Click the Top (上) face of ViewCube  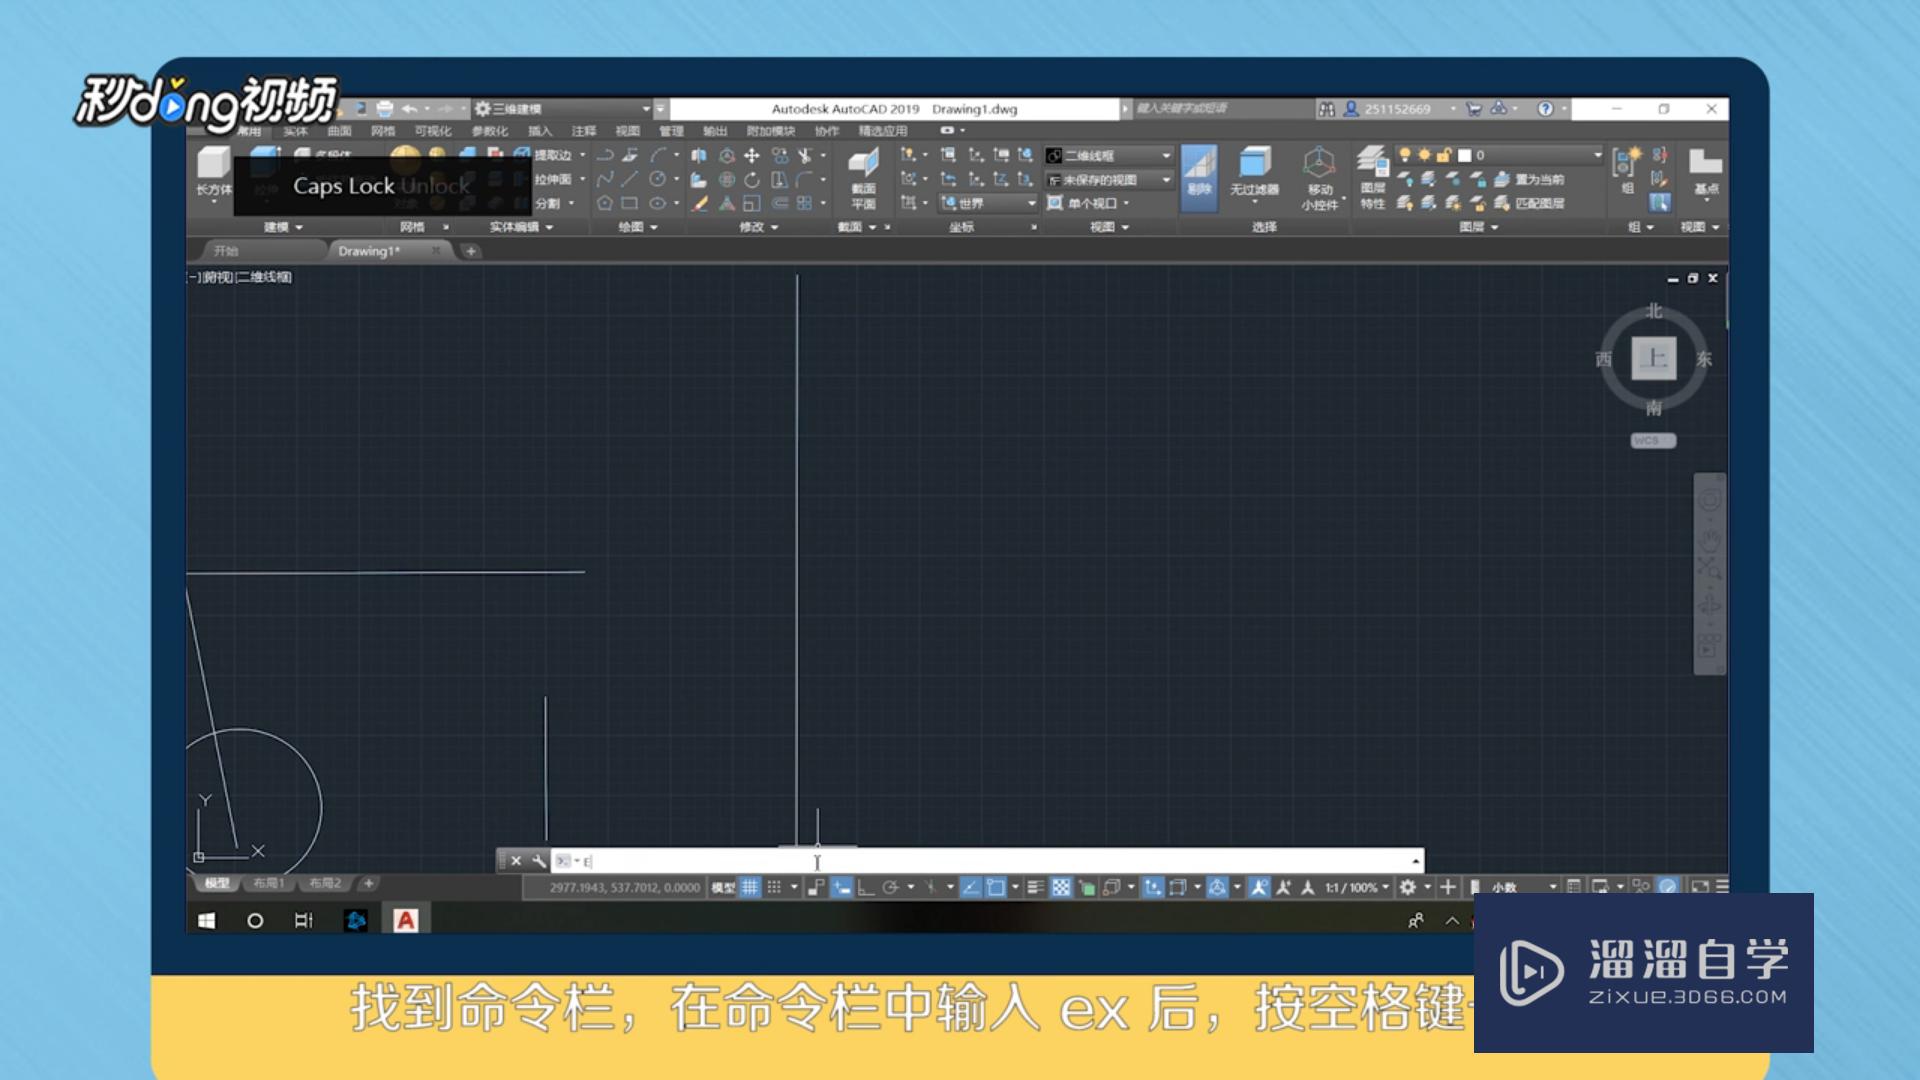pyautogui.click(x=1653, y=358)
